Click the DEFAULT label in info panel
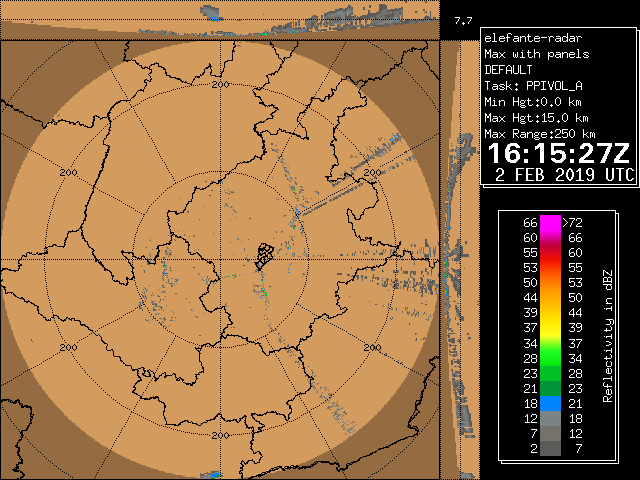 pos(509,70)
